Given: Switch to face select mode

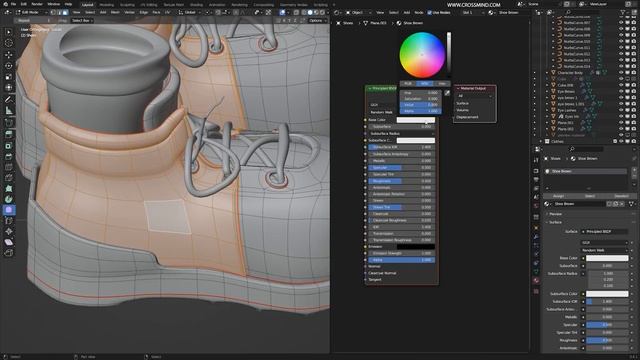Looking at the screenshot, I should click(65, 12).
